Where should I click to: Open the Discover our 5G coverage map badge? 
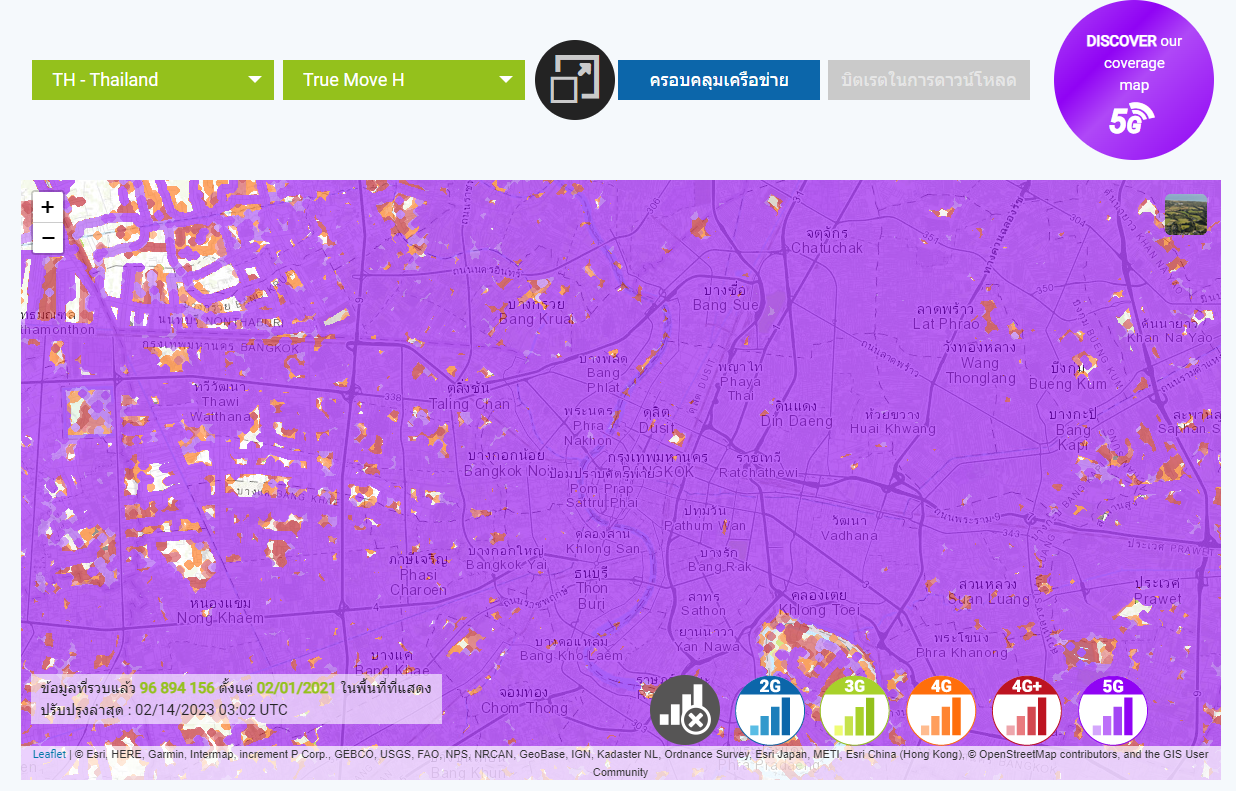[x=1134, y=80]
